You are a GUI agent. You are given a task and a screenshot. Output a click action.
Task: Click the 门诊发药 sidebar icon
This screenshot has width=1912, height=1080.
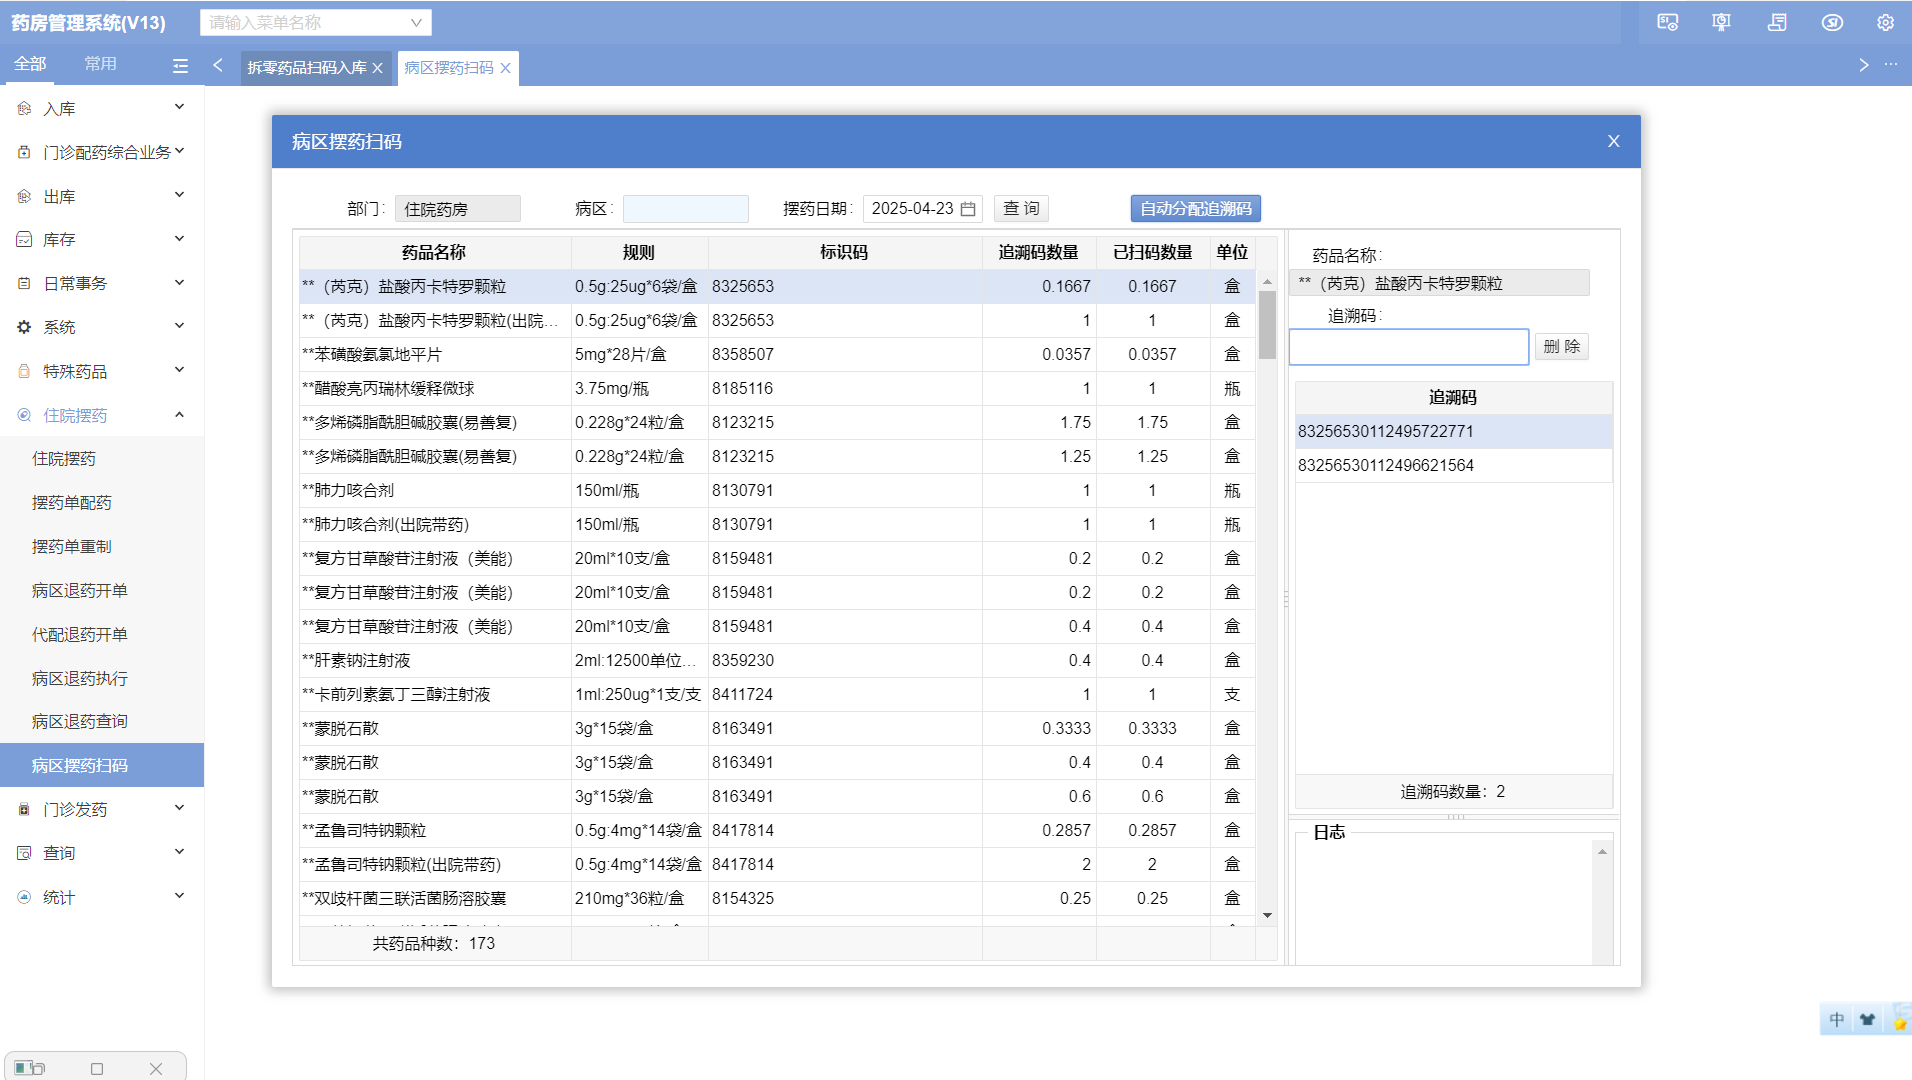pyautogui.click(x=24, y=809)
